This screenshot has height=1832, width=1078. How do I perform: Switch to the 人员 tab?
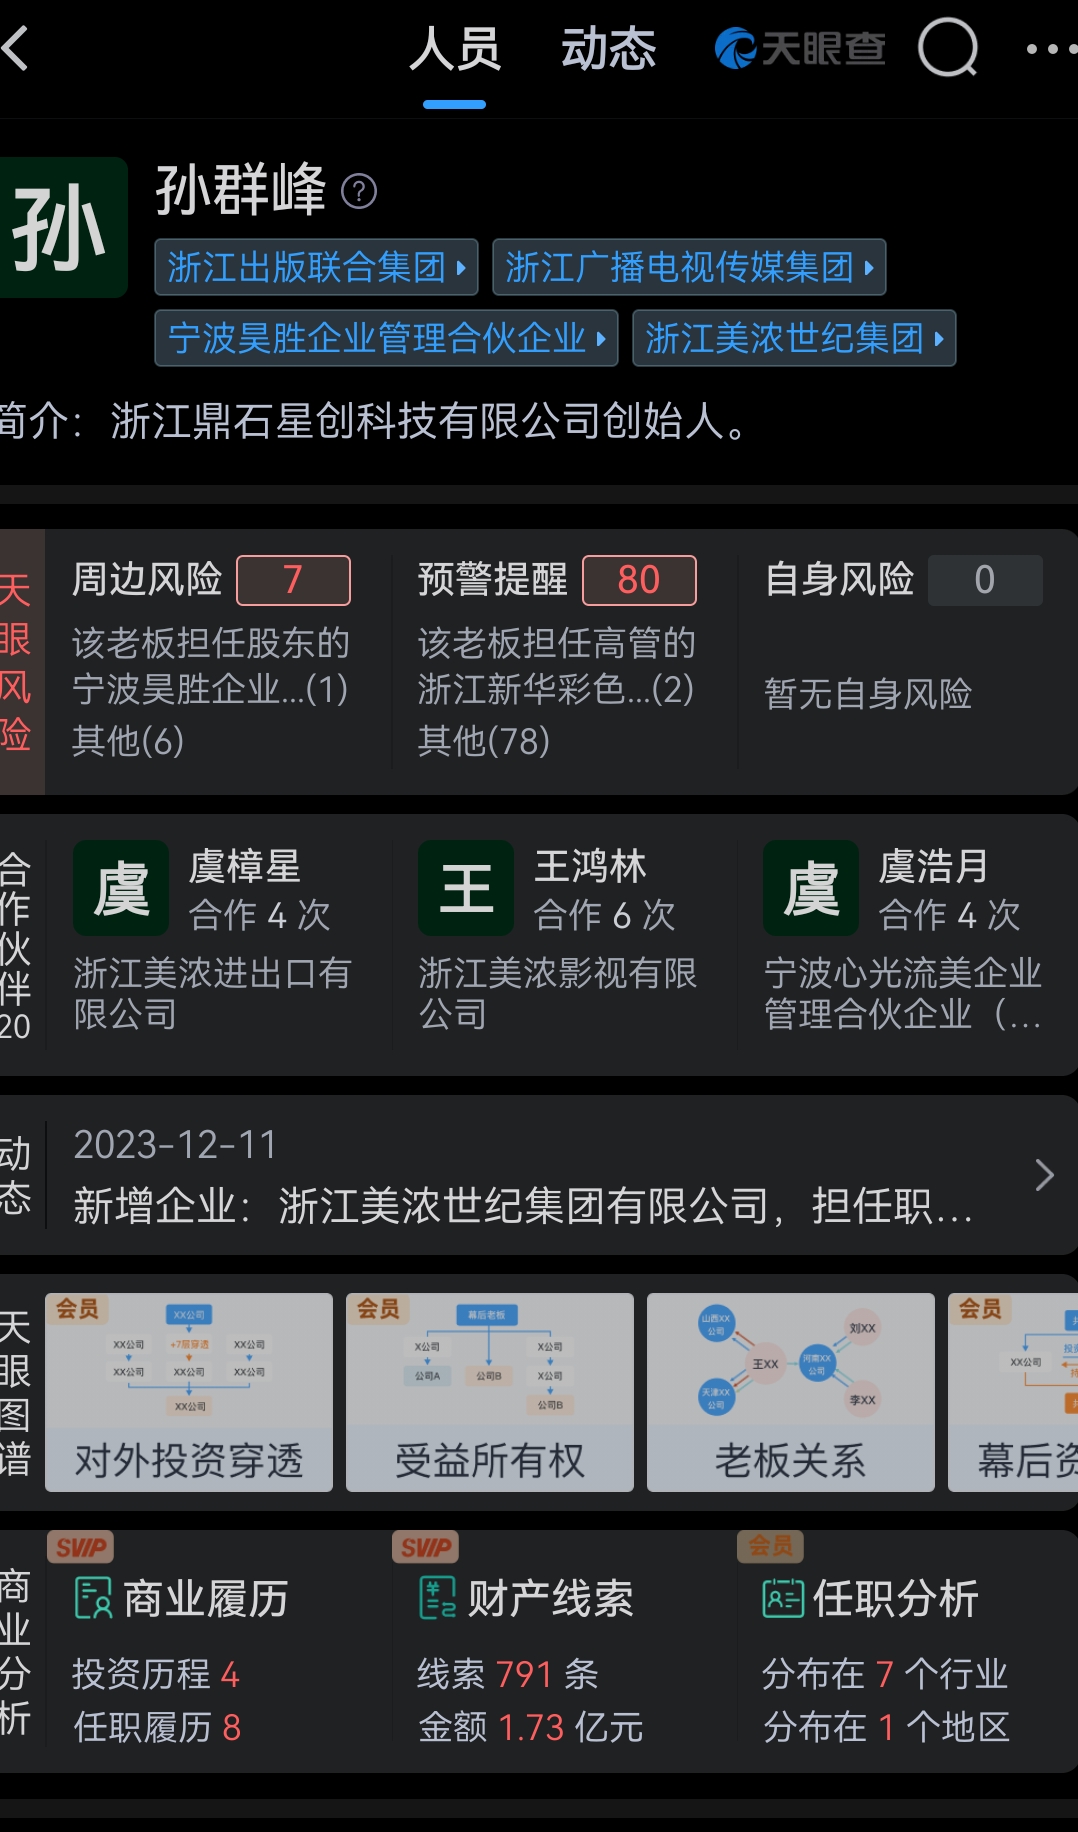[x=455, y=49]
